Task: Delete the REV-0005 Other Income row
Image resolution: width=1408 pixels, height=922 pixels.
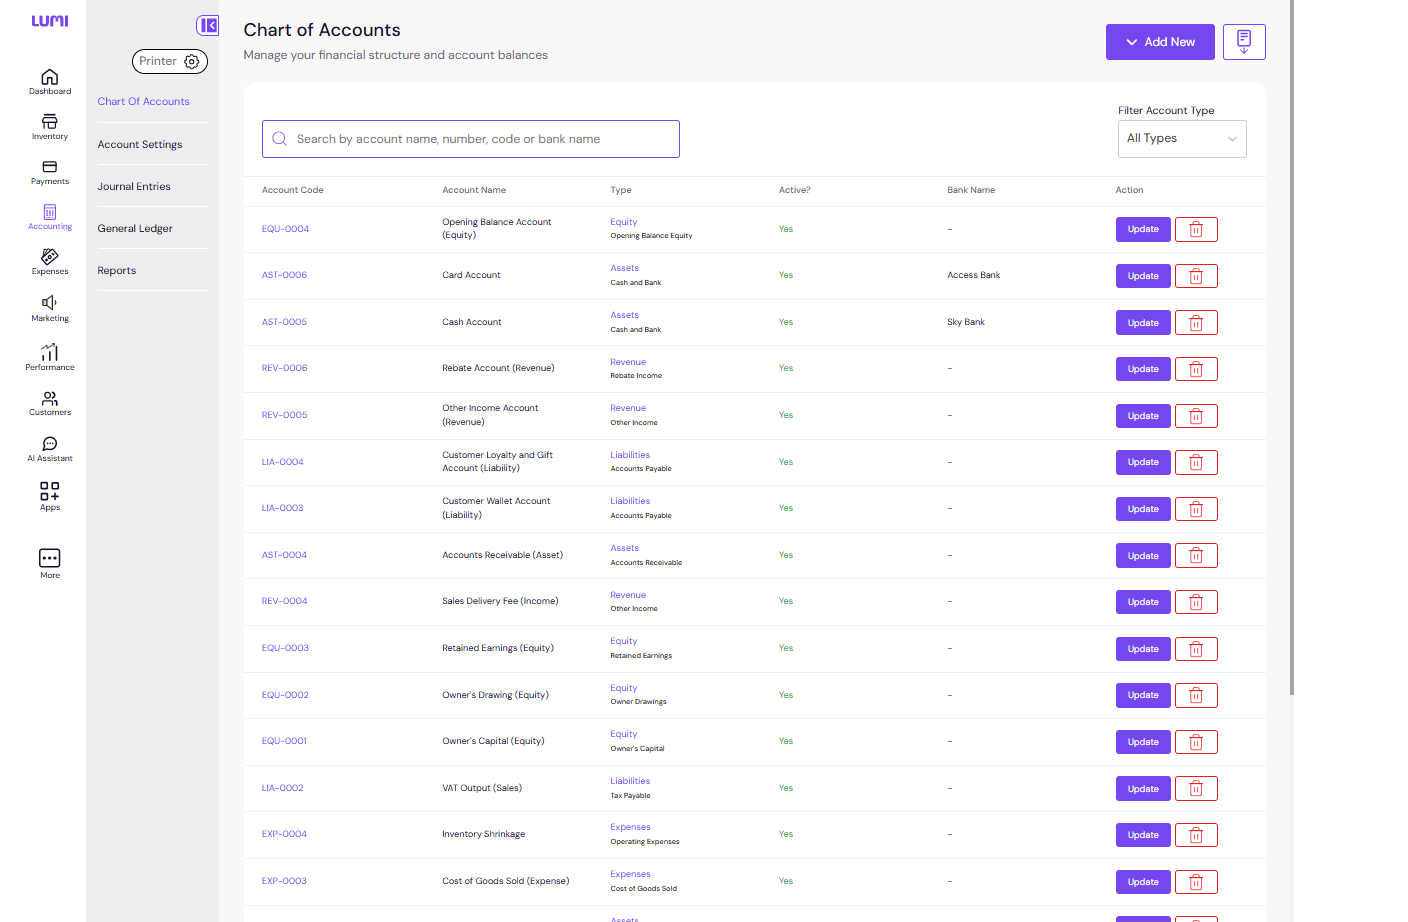Action: (1196, 416)
